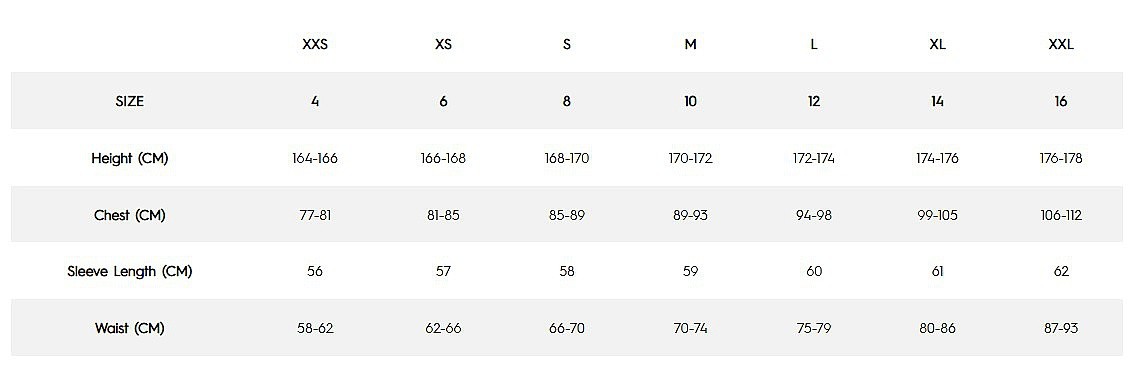Screen dimensions: 1140x370
Task: Select height range 172-174
Action: click(x=814, y=158)
